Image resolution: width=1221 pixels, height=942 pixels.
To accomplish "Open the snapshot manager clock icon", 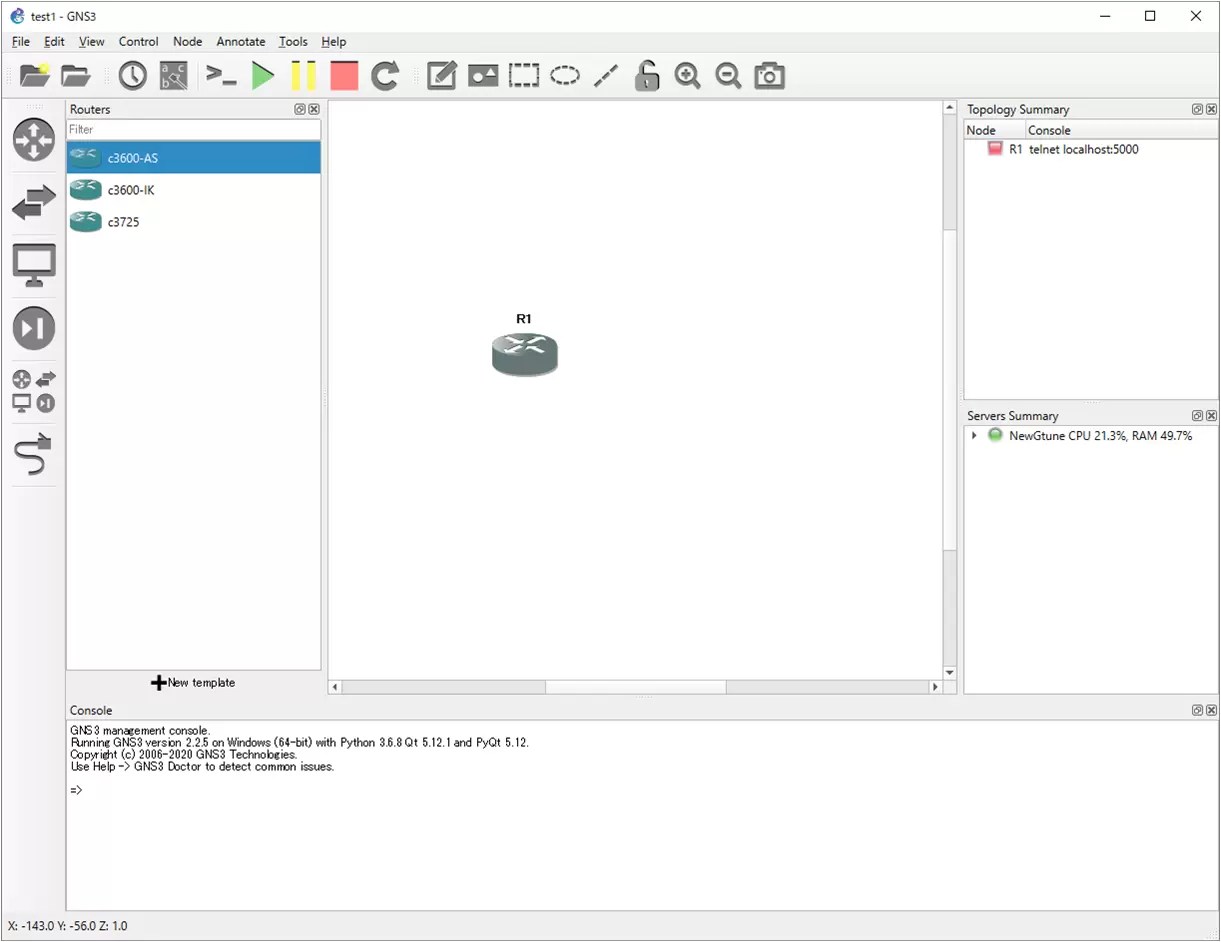I will tap(132, 75).
